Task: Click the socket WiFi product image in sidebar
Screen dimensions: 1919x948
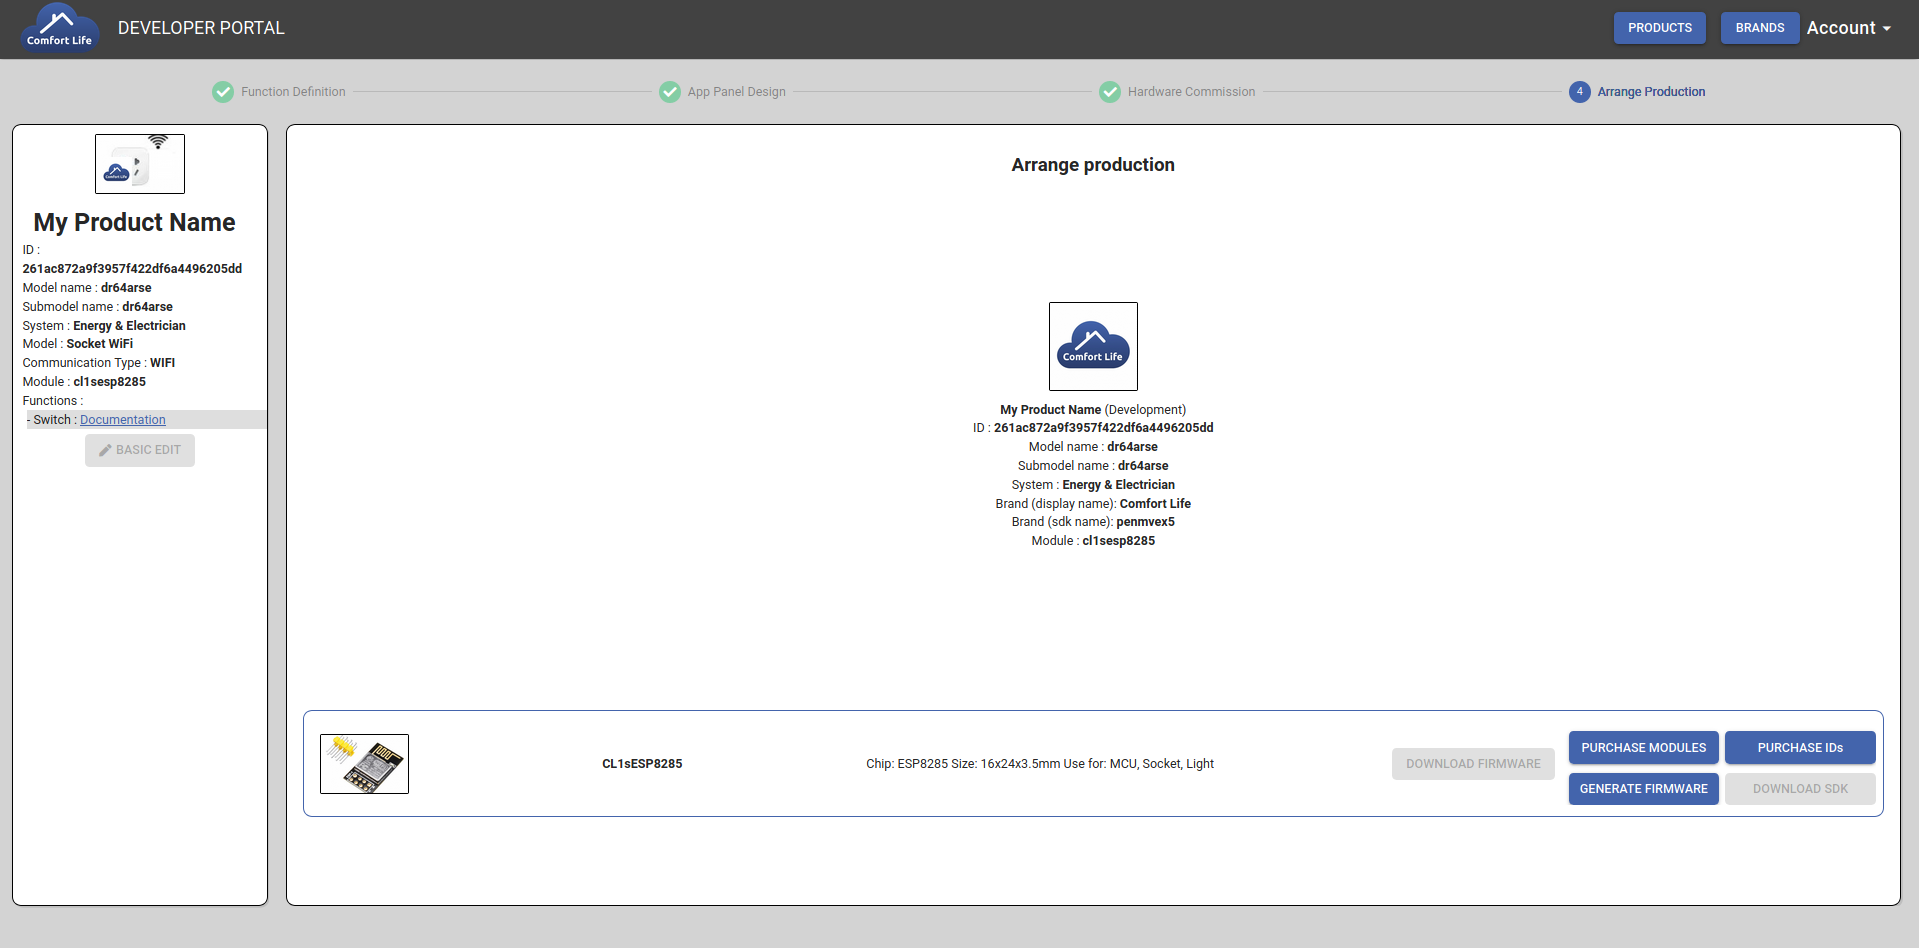Action: tap(140, 164)
